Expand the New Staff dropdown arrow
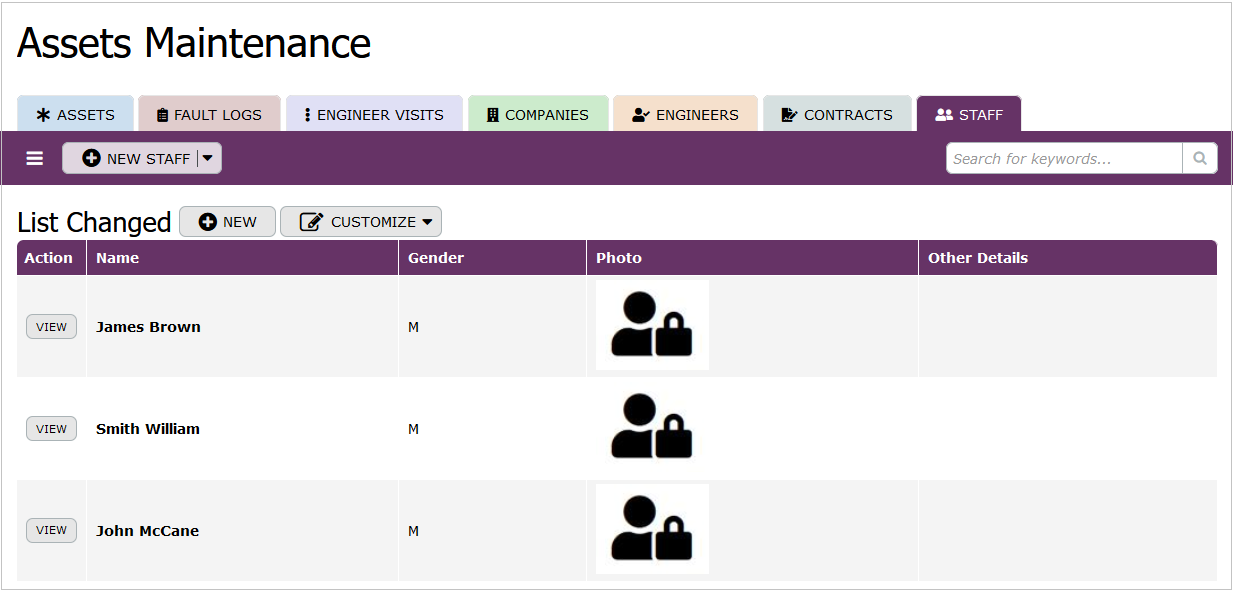Viewport: 1233px width, 592px height. point(208,159)
